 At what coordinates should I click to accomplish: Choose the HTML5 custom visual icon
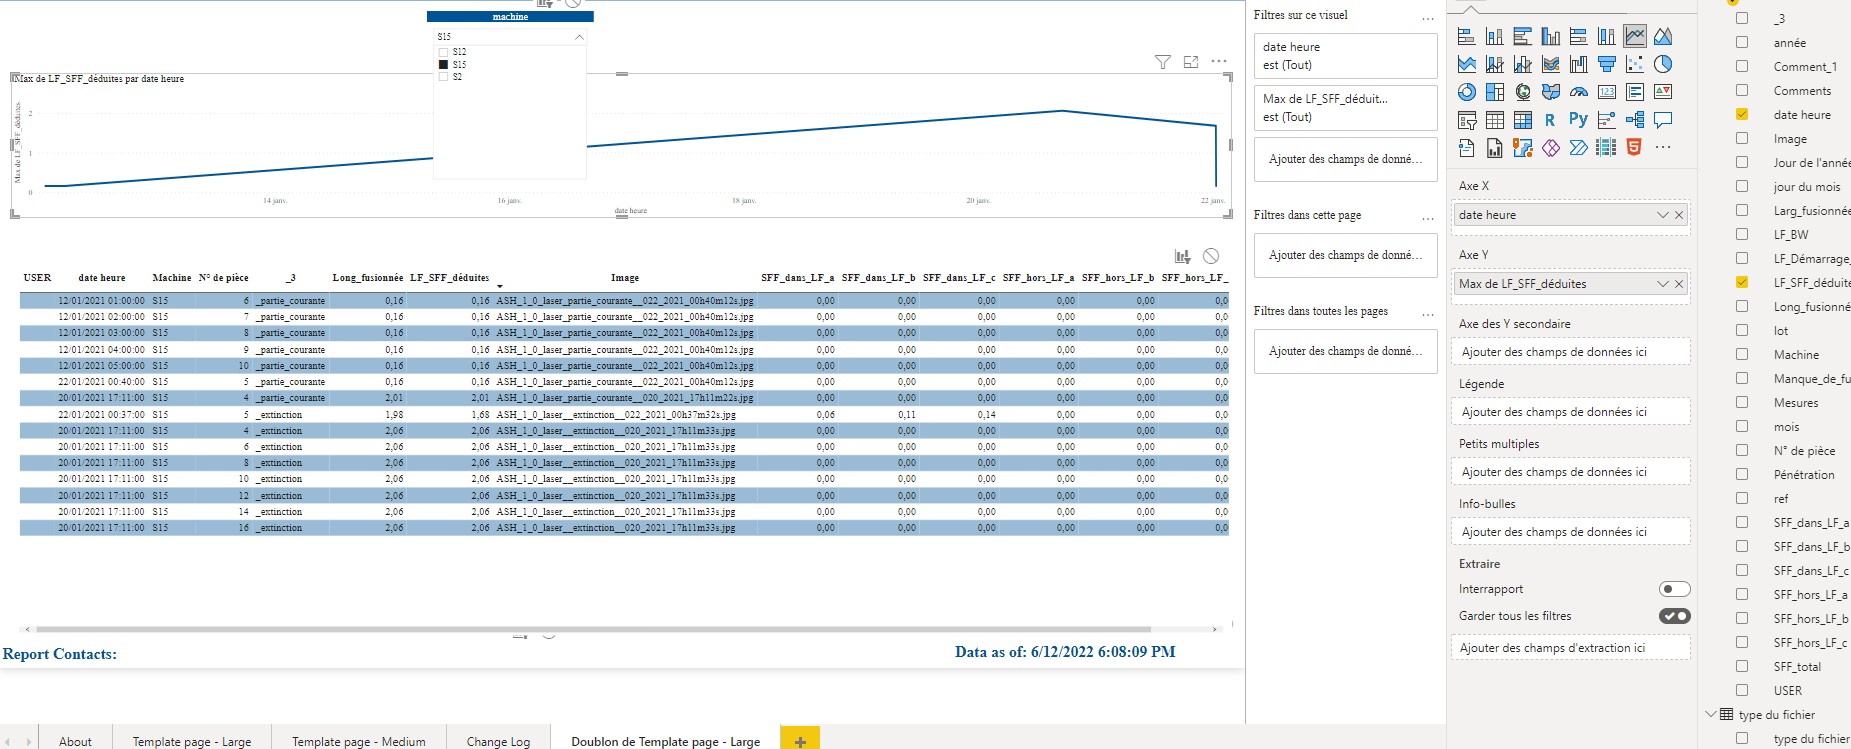click(1634, 148)
